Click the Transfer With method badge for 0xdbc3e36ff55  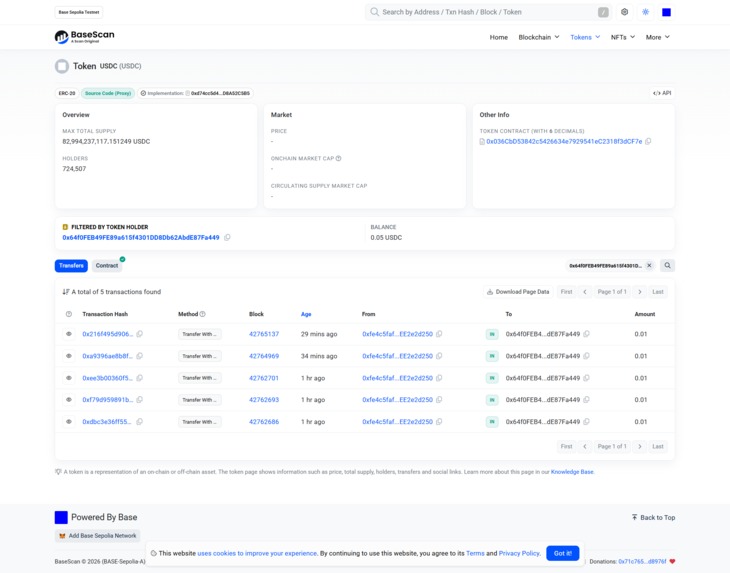199,422
